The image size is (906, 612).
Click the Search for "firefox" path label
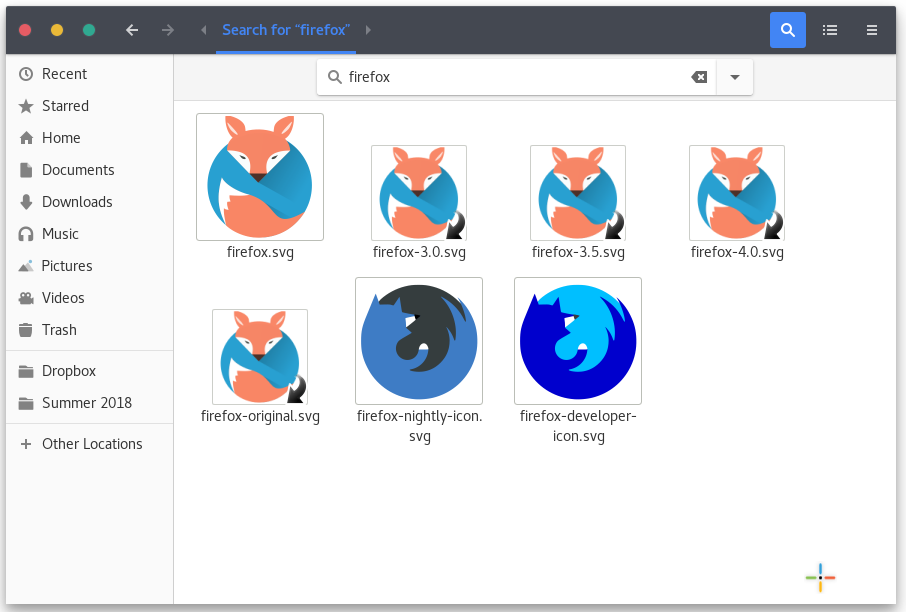286,30
